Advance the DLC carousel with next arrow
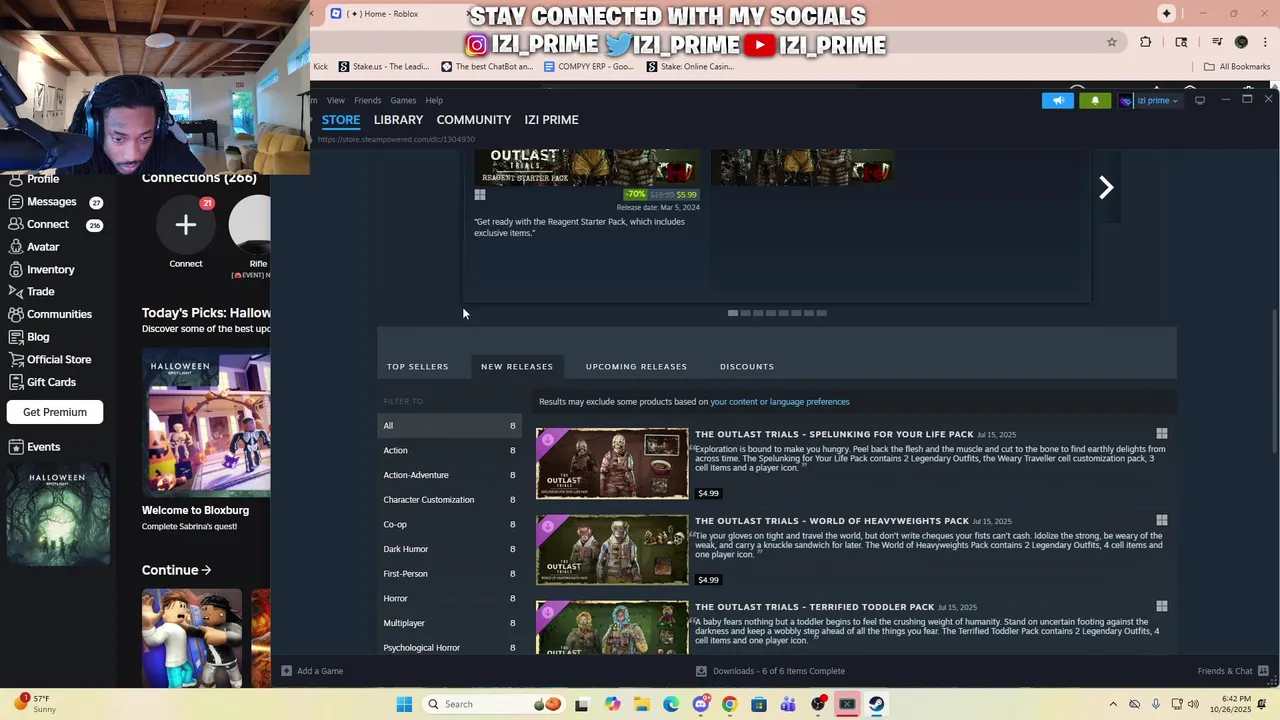 (1106, 188)
